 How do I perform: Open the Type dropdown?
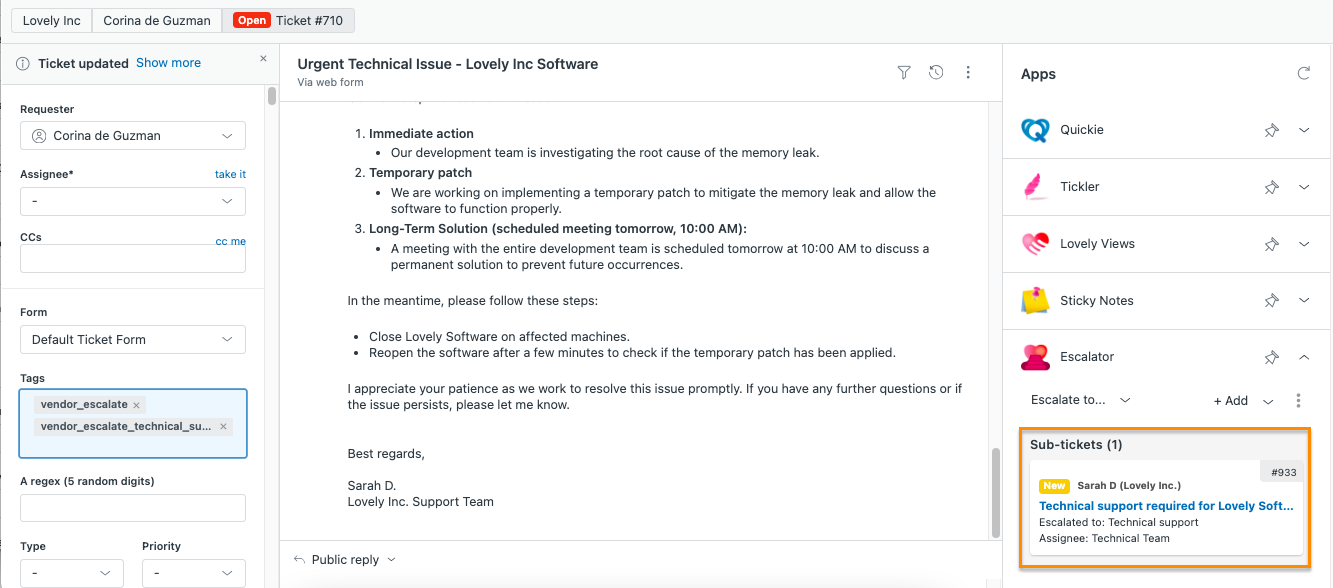click(x=72, y=573)
